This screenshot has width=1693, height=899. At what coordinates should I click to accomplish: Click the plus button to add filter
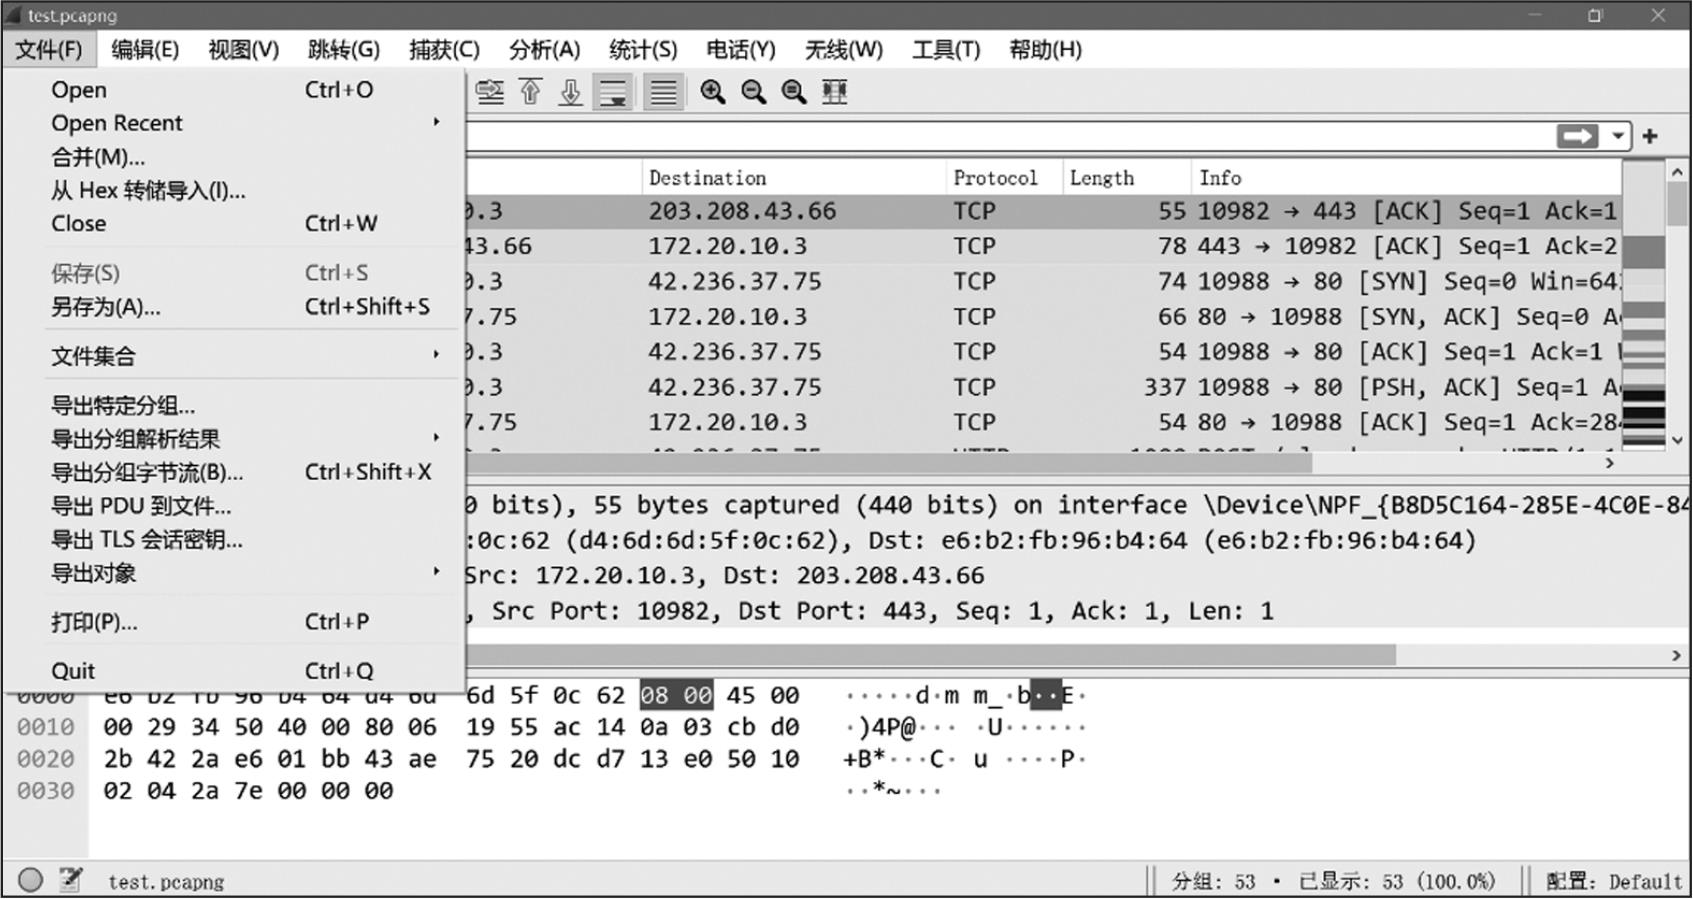click(1650, 136)
